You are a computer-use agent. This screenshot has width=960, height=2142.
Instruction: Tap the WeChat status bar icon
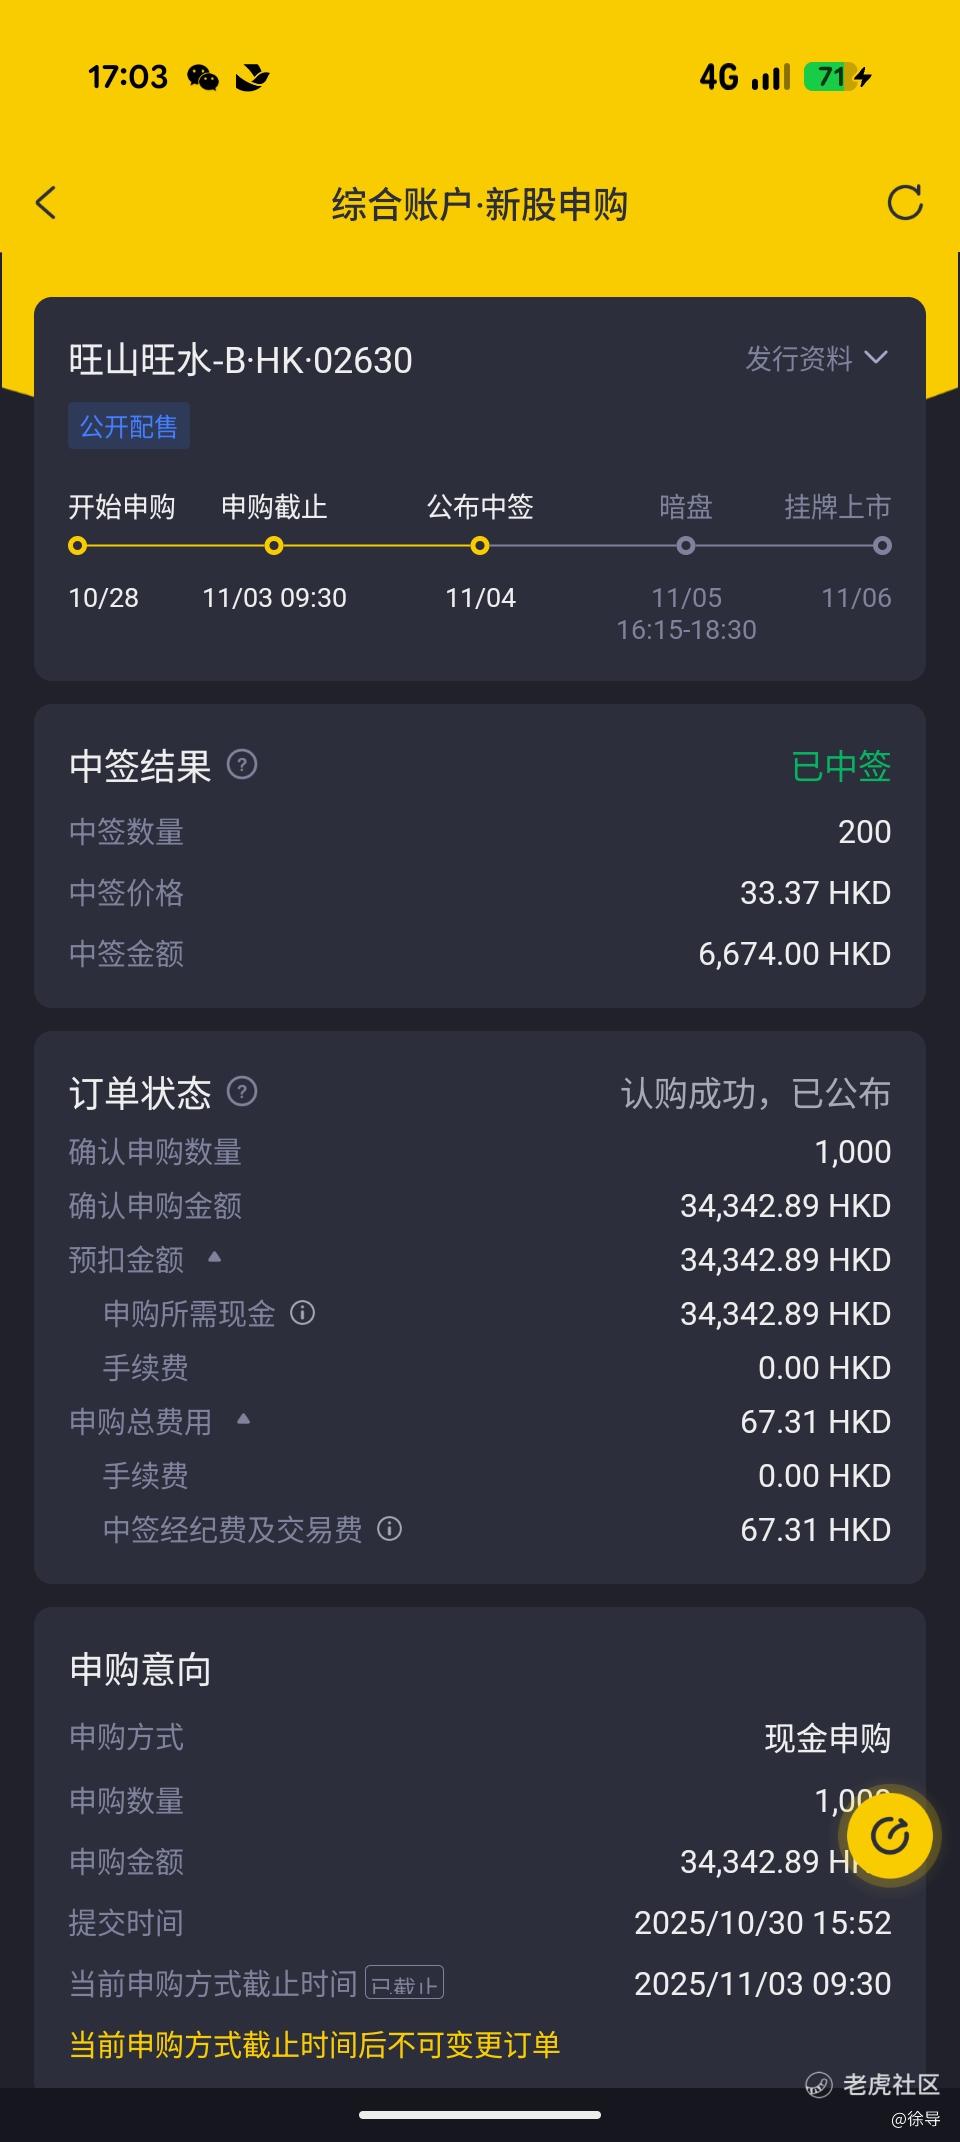[x=203, y=77]
